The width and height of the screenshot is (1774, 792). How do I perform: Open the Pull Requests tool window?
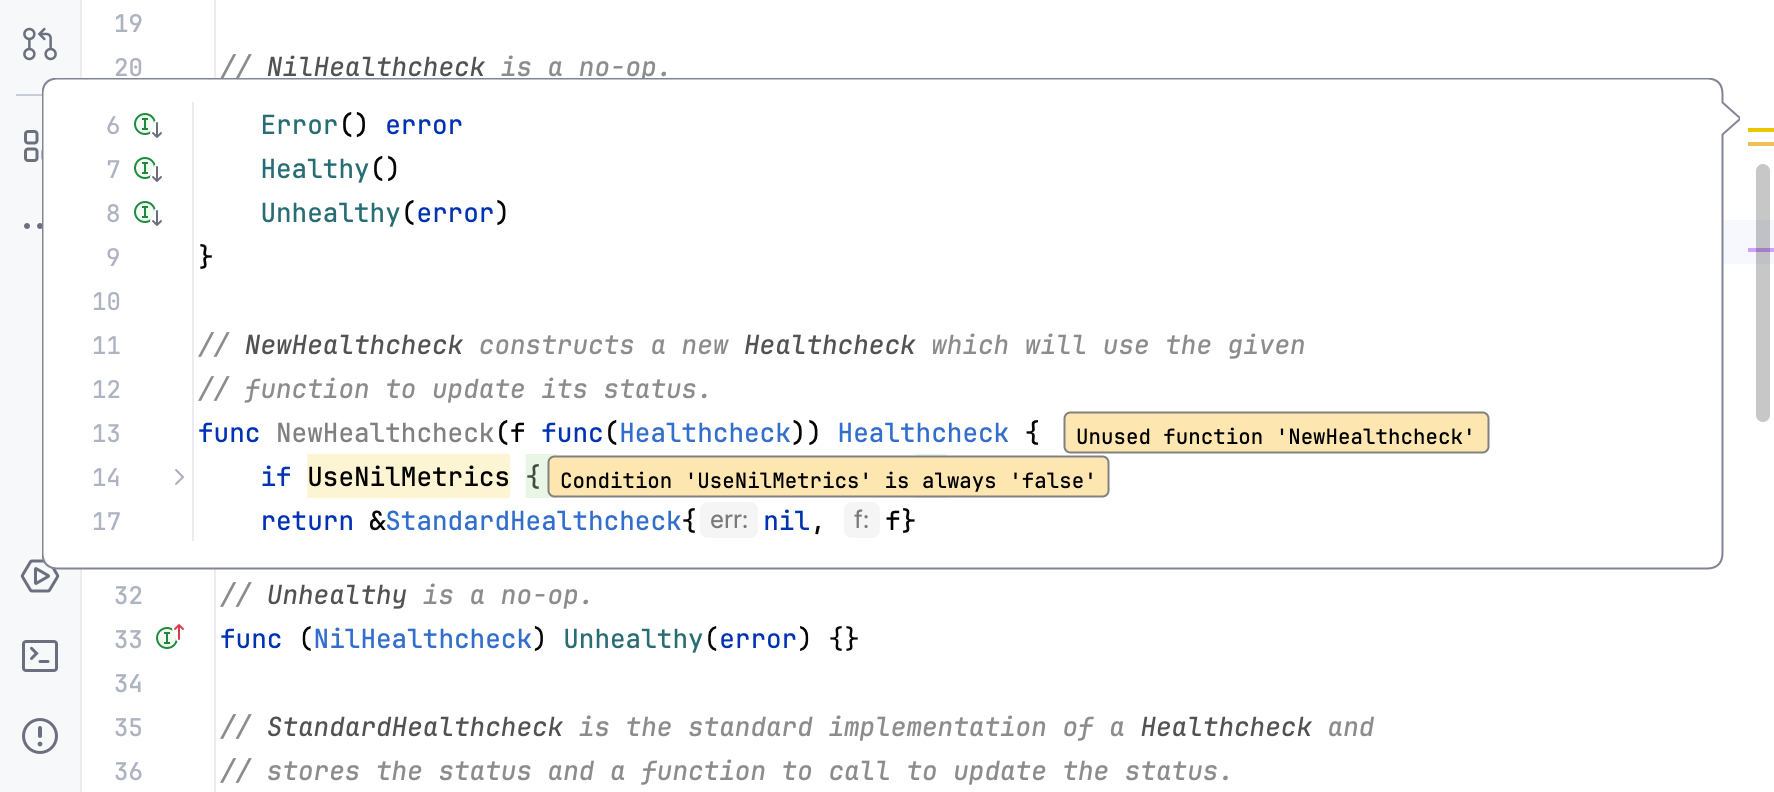click(x=39, y=43)
